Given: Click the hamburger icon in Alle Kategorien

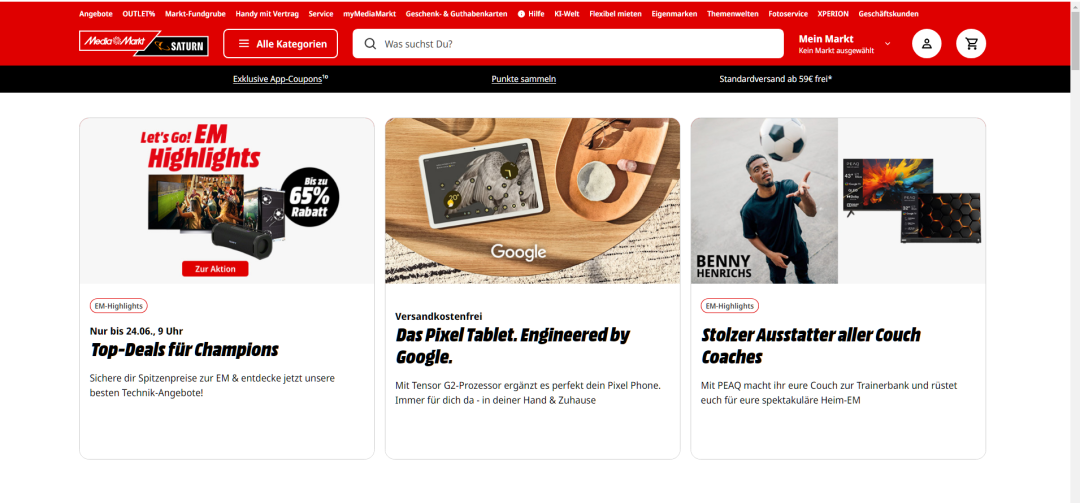Looking at the screenshot, I should click(x=244, y=43).
